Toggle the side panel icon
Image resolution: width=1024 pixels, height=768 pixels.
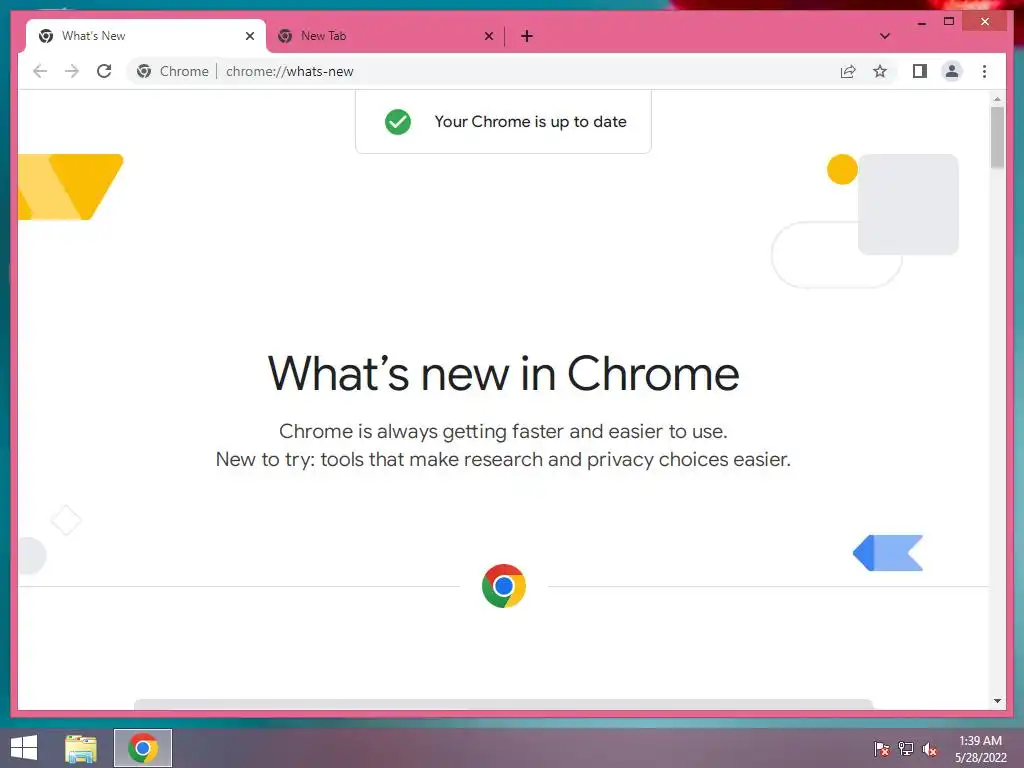[920, 71]
